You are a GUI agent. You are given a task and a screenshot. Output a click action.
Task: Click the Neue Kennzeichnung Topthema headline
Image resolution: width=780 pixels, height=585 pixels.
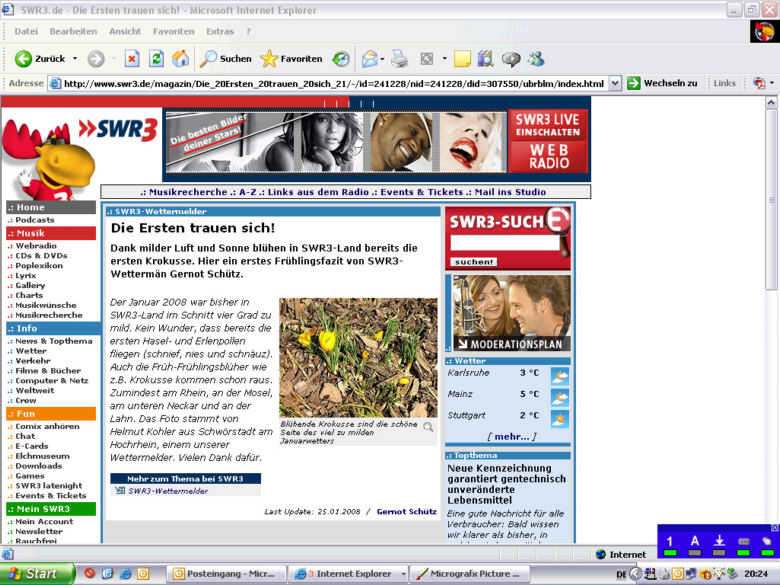pos(506,484)
